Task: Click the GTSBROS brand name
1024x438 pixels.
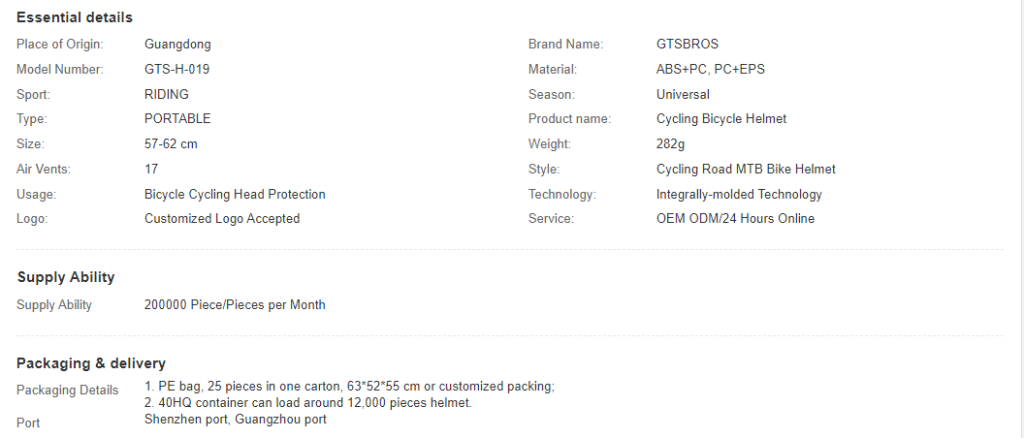Action: [x=687, y=44]
